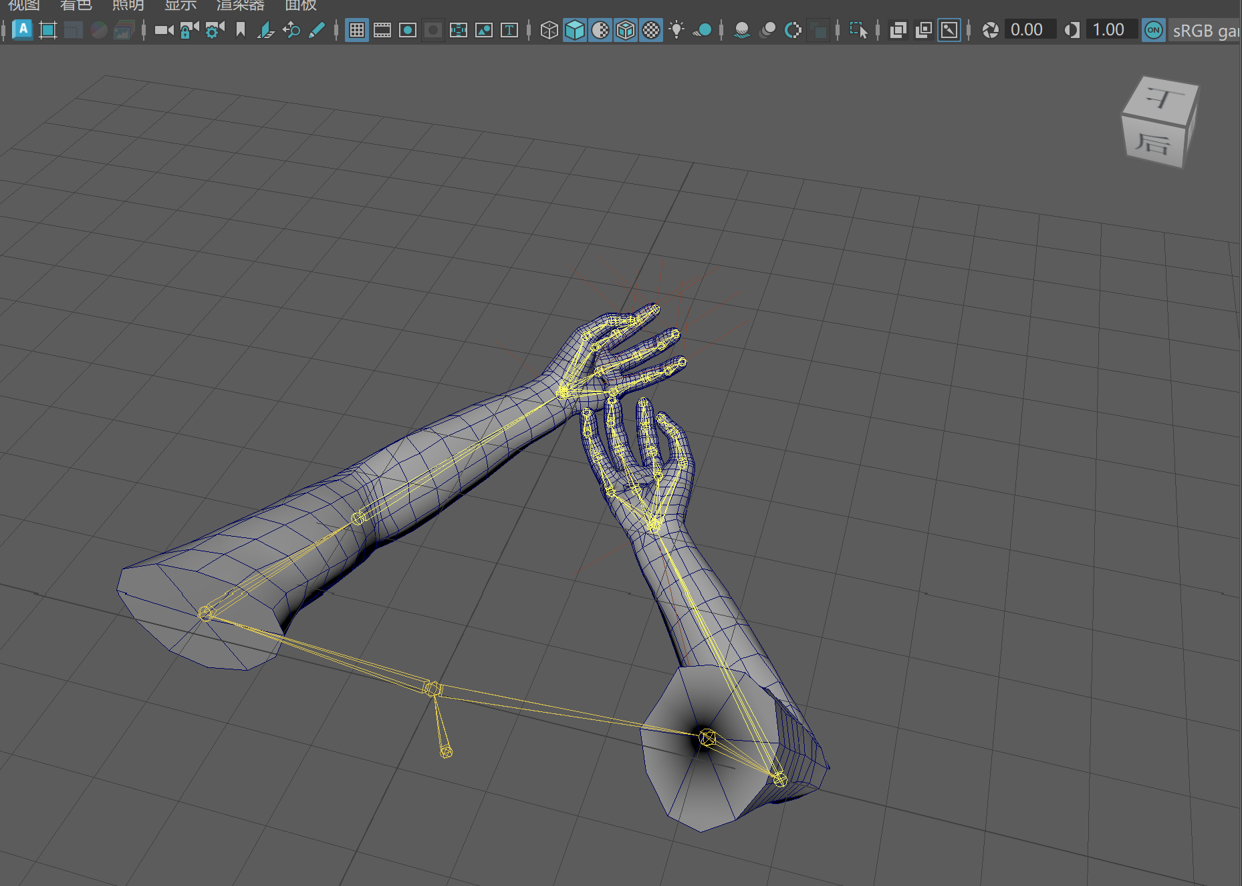Click the Image Plane icon

(266, 30)
